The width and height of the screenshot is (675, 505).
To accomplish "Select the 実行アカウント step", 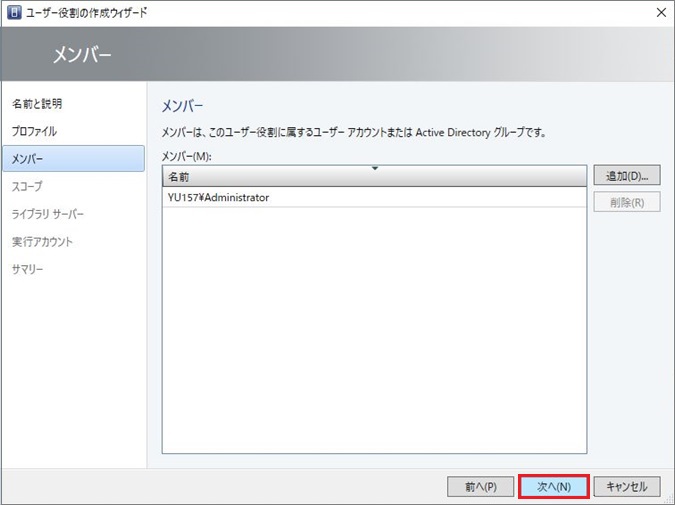I will click(x=42, y=241).
